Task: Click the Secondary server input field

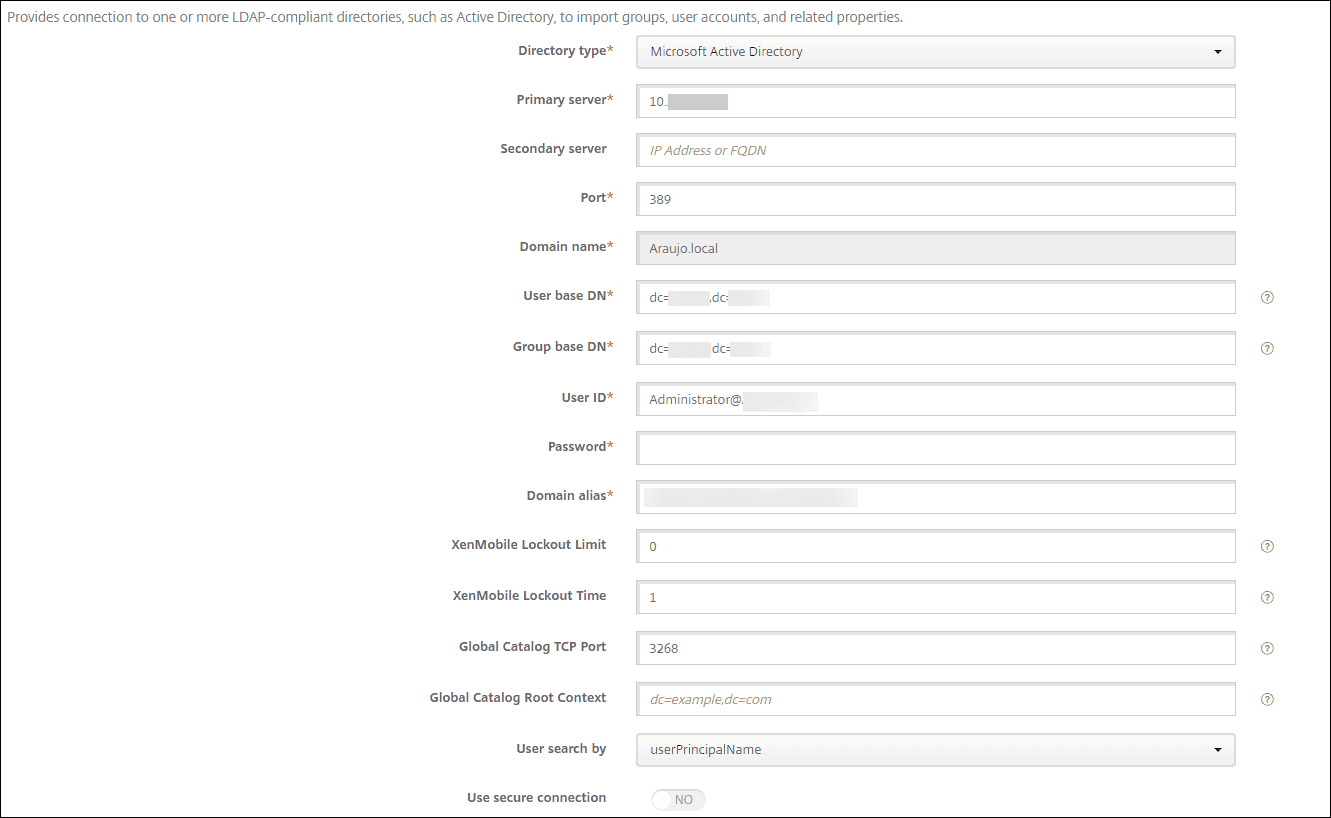Action: click(x=935, y=150)
